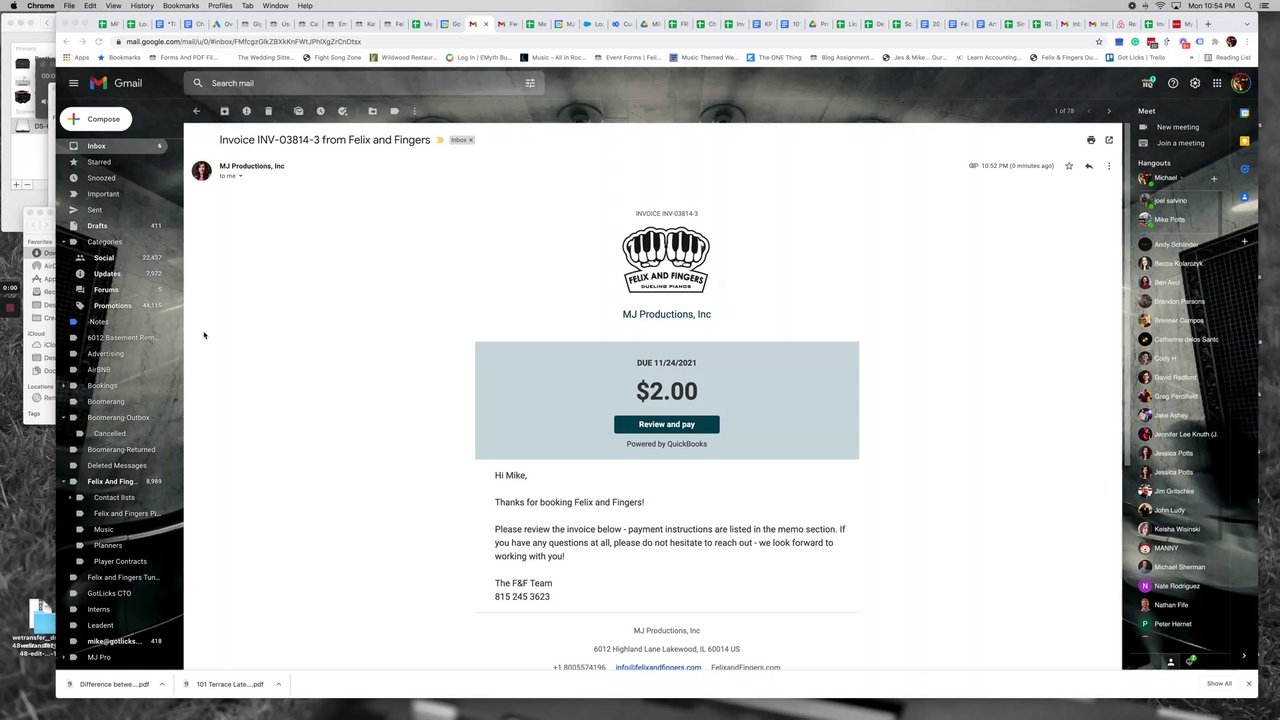Screen dimensions: 1280x720
Task: Collapse the Categories label group
Action: tap(62, 242)
